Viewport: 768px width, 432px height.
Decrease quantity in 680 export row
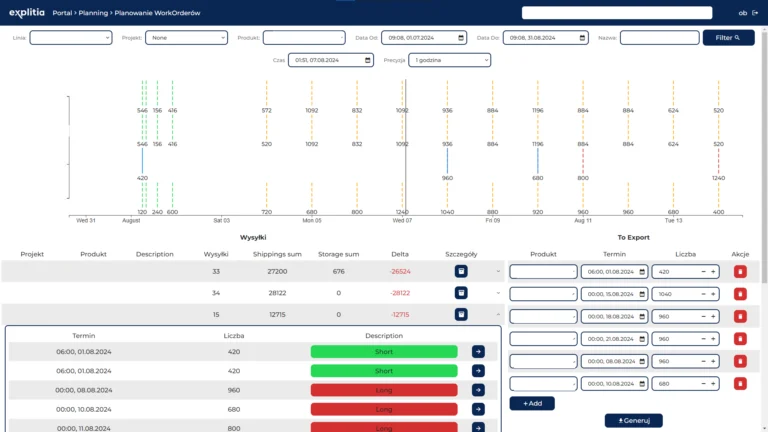703,384
